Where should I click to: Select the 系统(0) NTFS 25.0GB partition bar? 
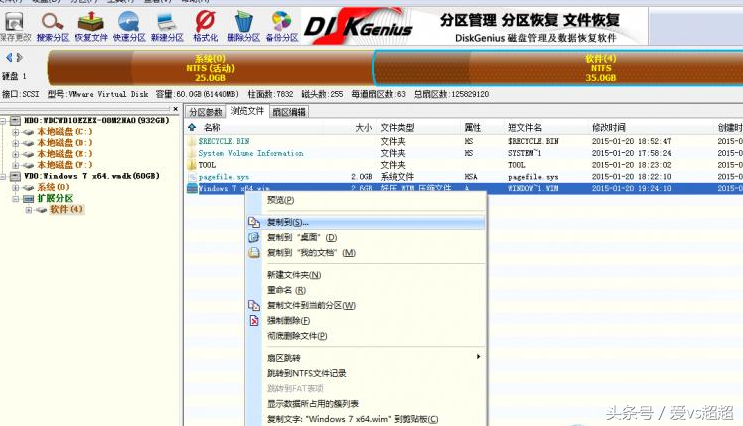[x=210, y=68]
